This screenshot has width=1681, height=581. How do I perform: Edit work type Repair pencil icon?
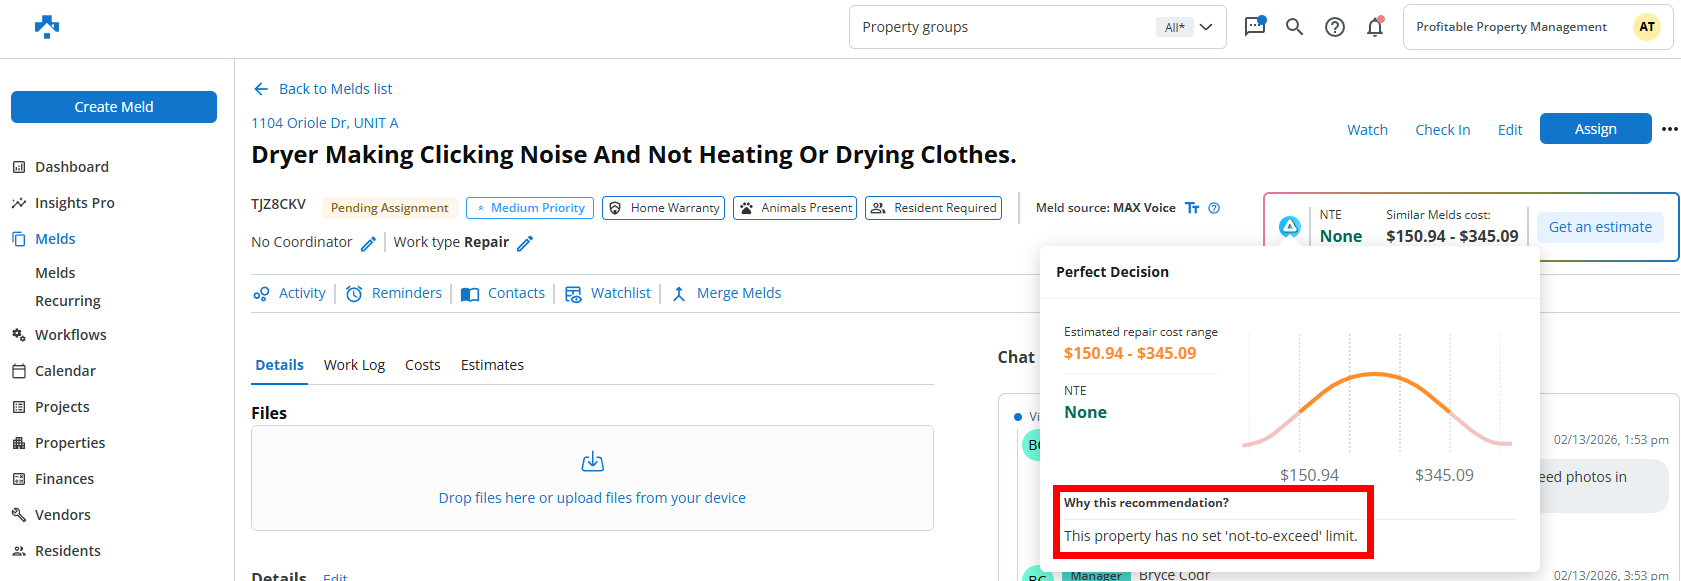click(525, 243)
